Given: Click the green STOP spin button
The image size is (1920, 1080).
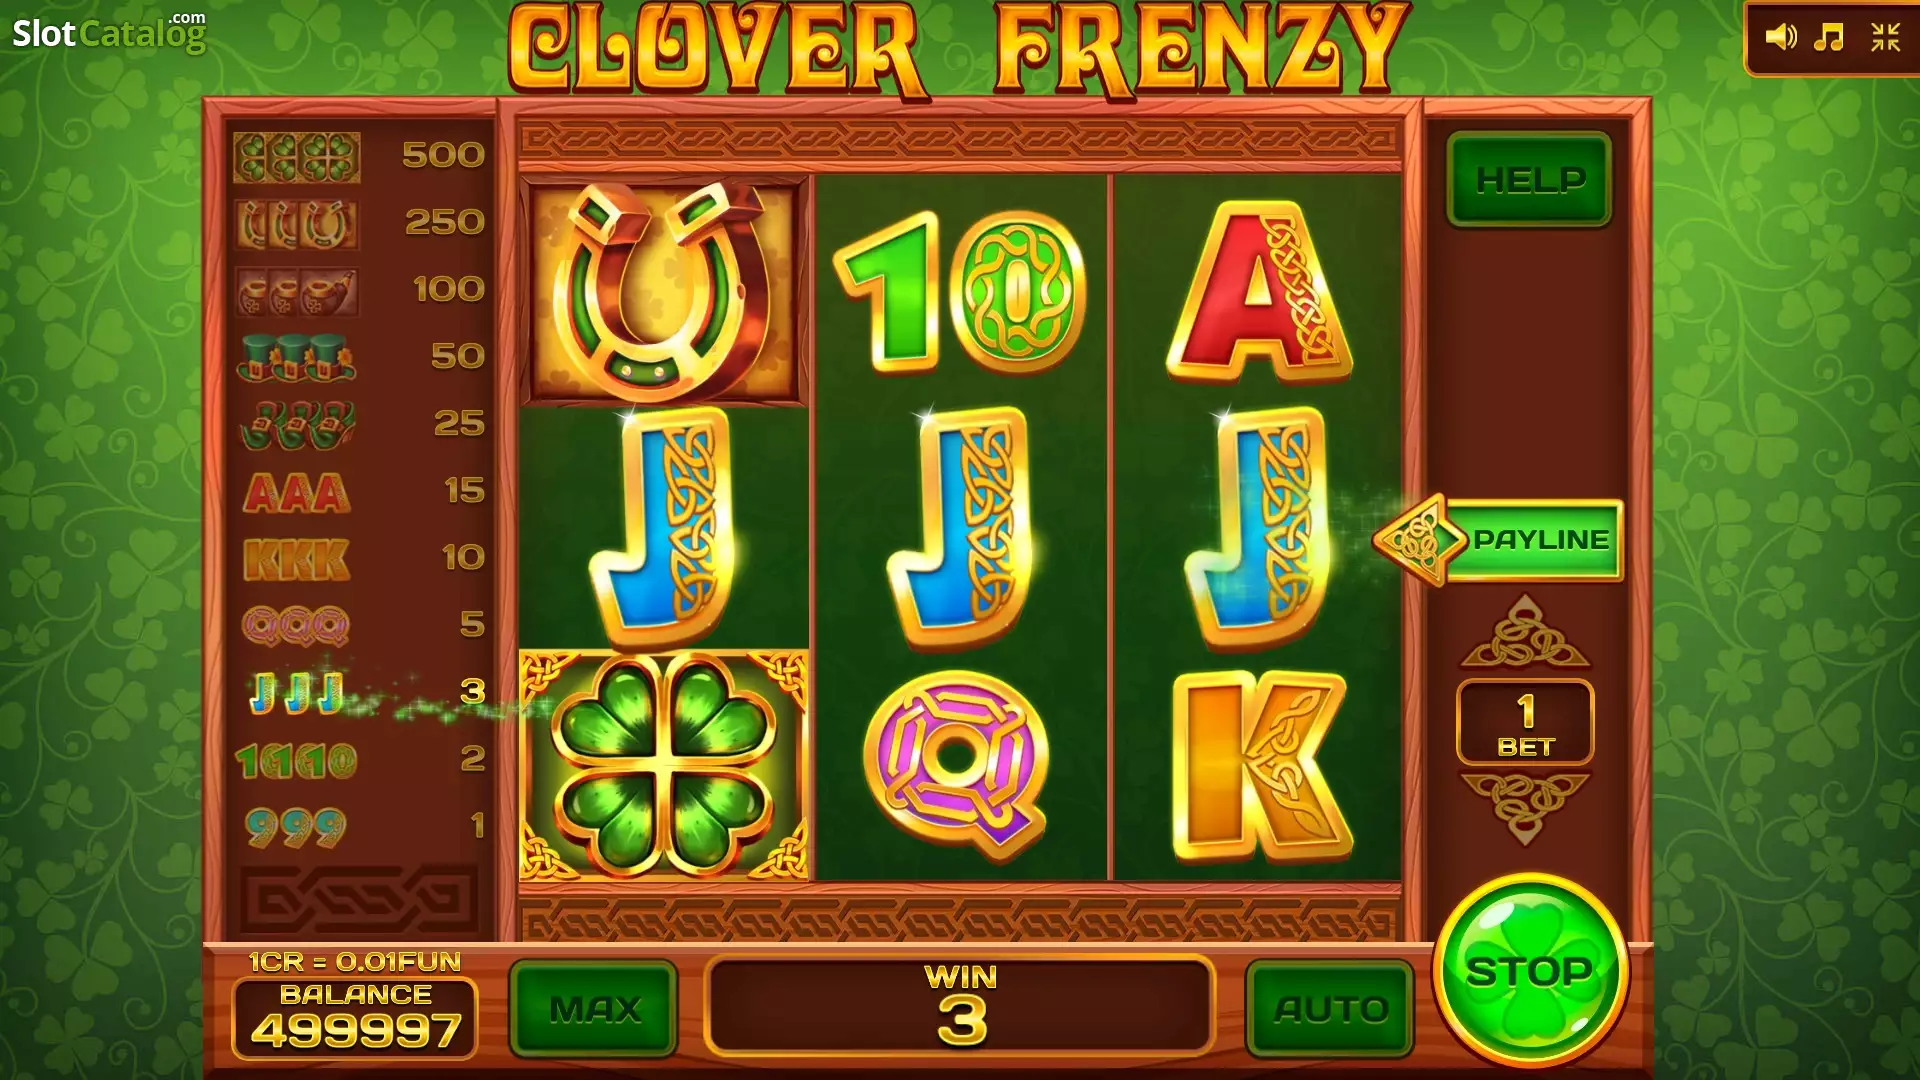Looking at the screenshot, I should 1530,972.
